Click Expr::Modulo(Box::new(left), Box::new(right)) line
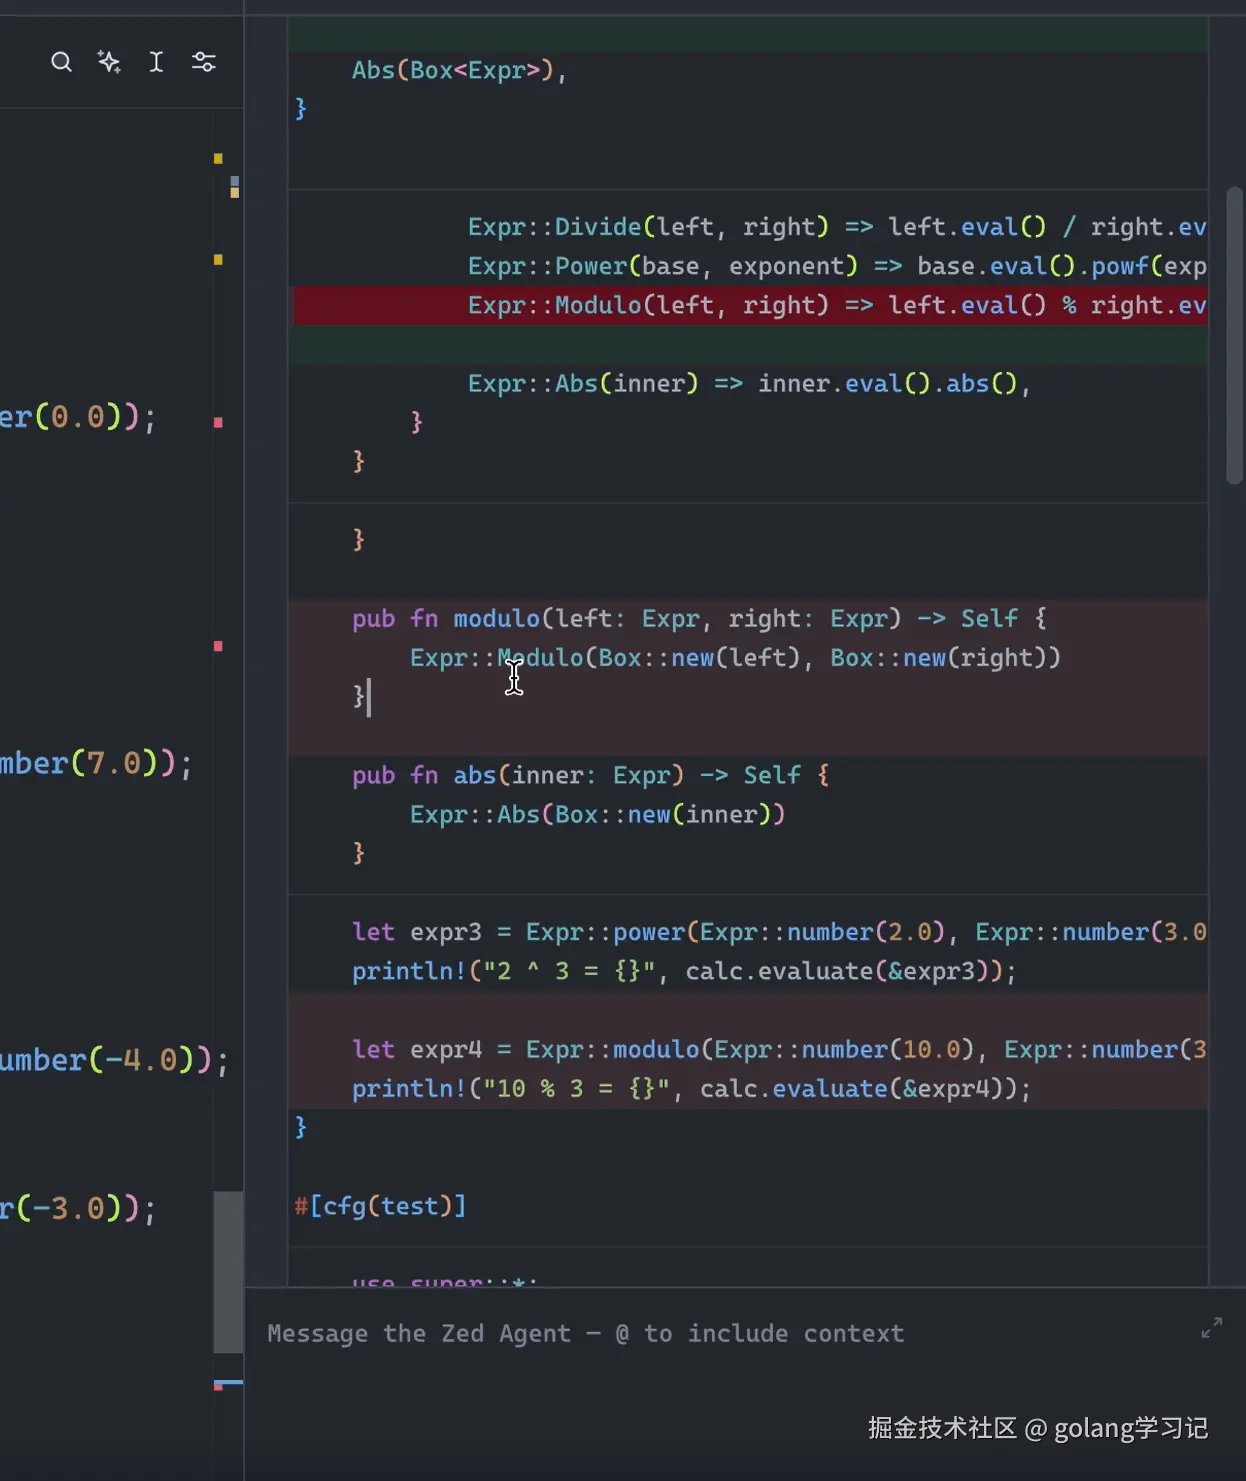This screenshot has height=1481, width=1246. tap(735, 657)
